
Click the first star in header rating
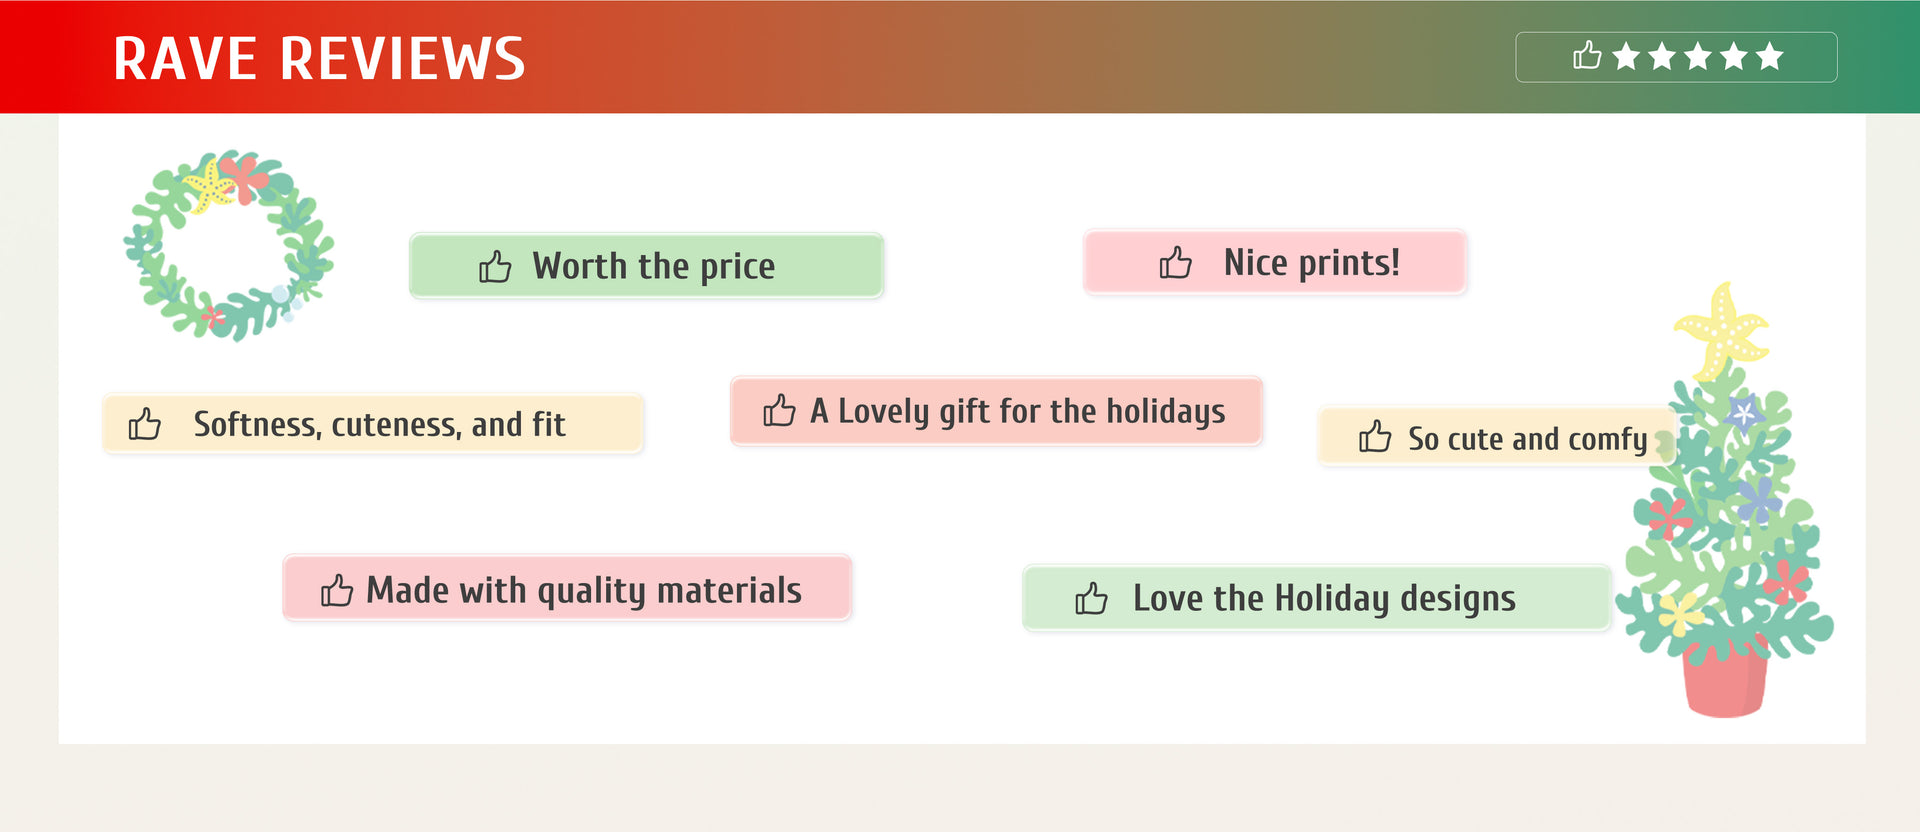[x=1626, y=56]
